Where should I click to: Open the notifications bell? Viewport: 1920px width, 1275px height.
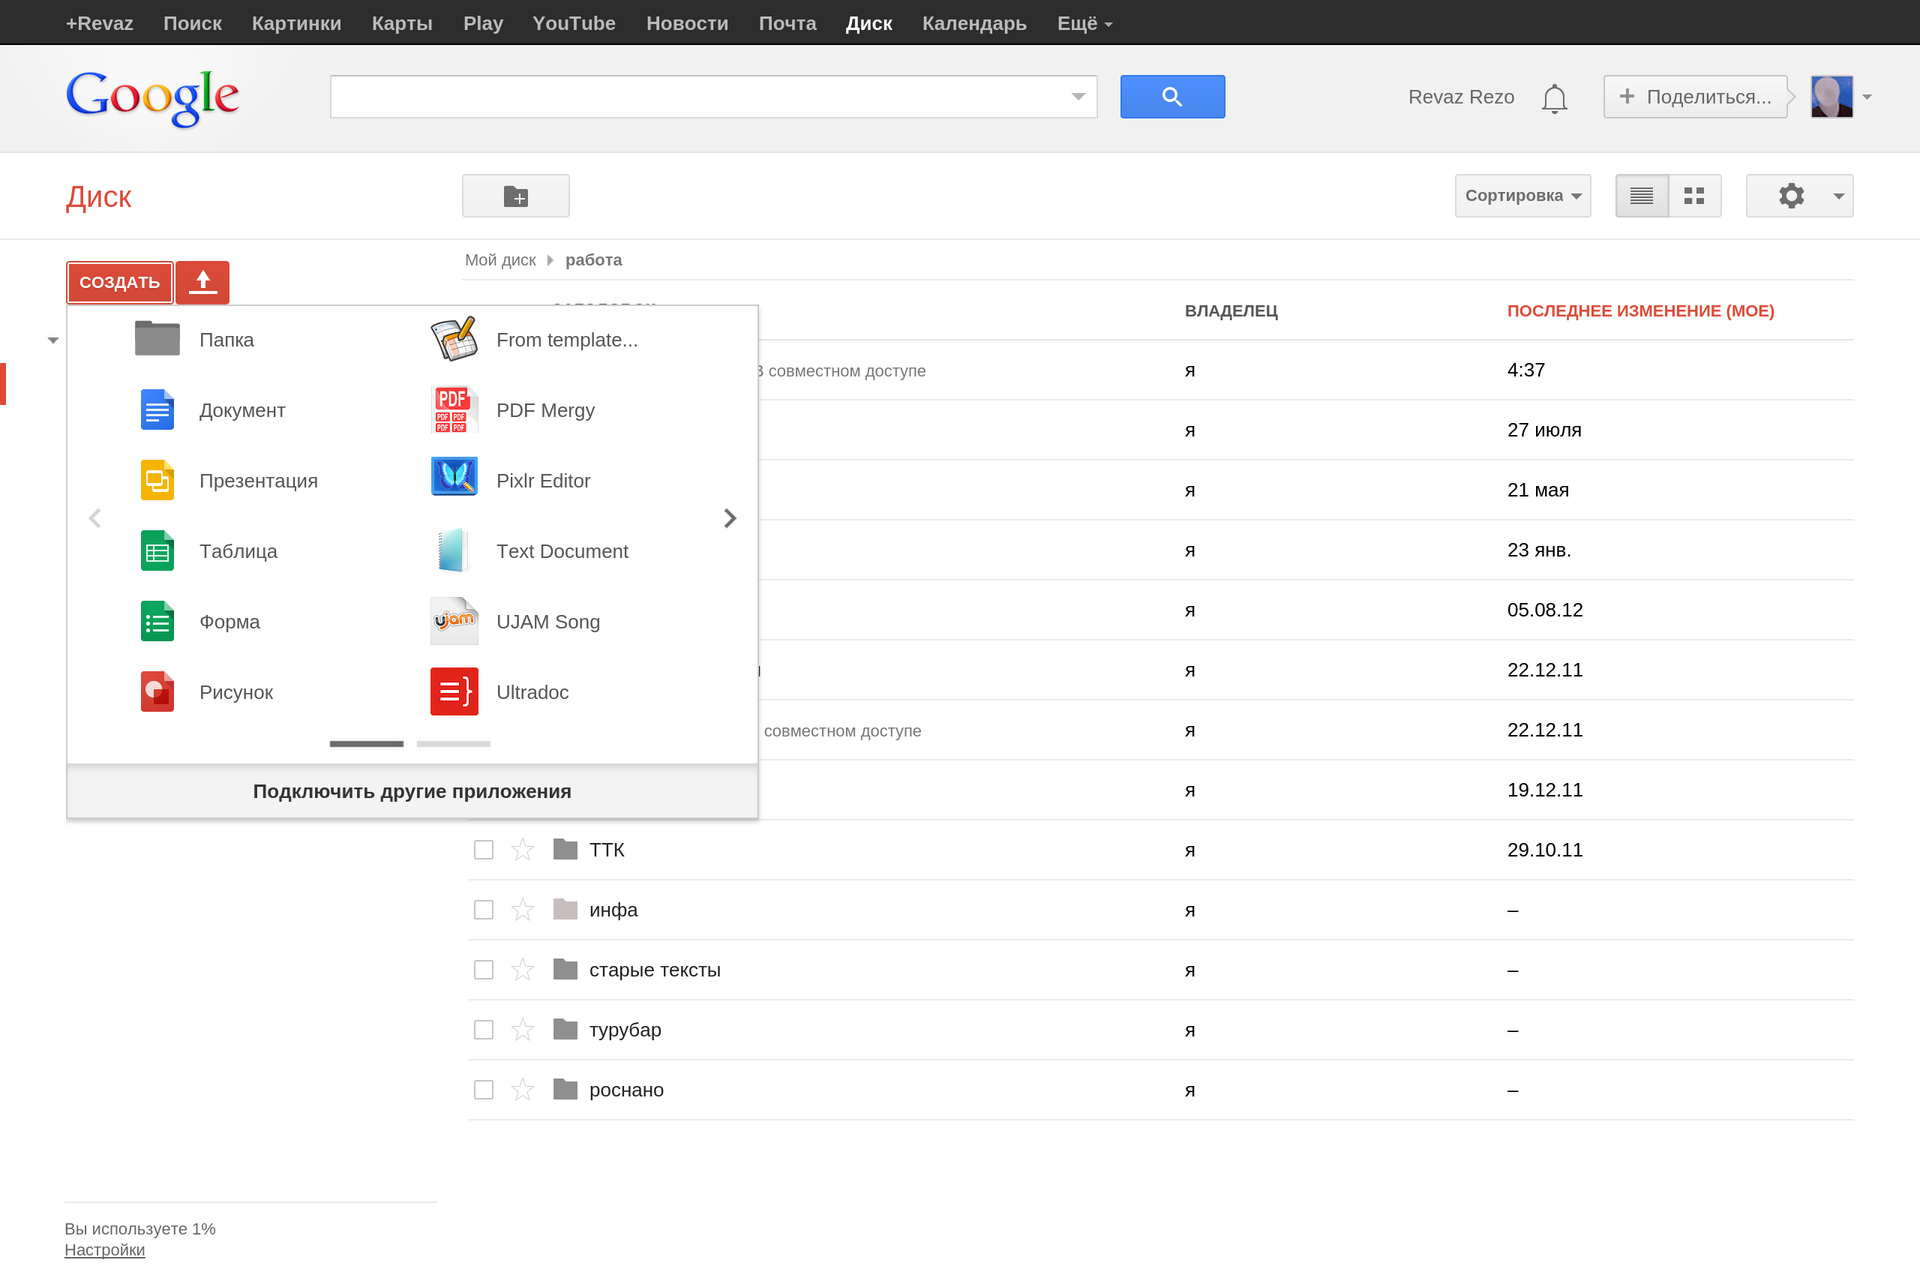tap(1554, 98)
